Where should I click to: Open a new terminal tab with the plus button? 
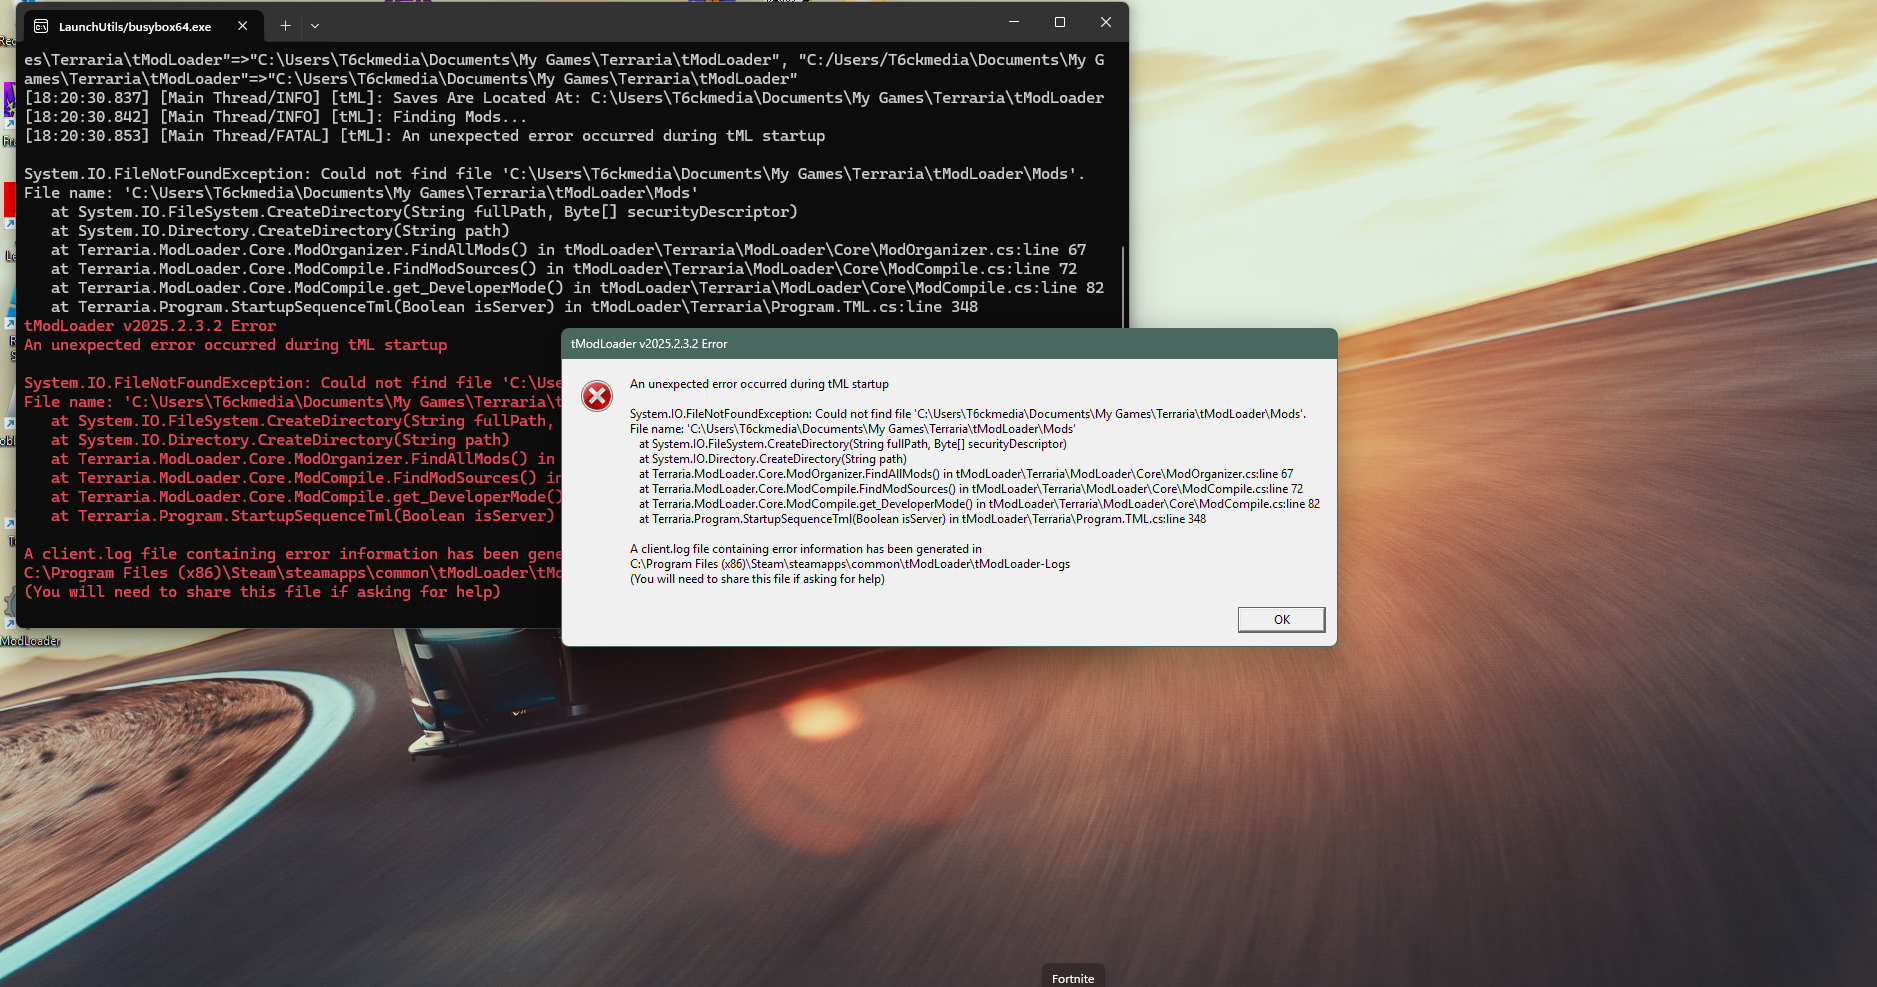point(285,26)
